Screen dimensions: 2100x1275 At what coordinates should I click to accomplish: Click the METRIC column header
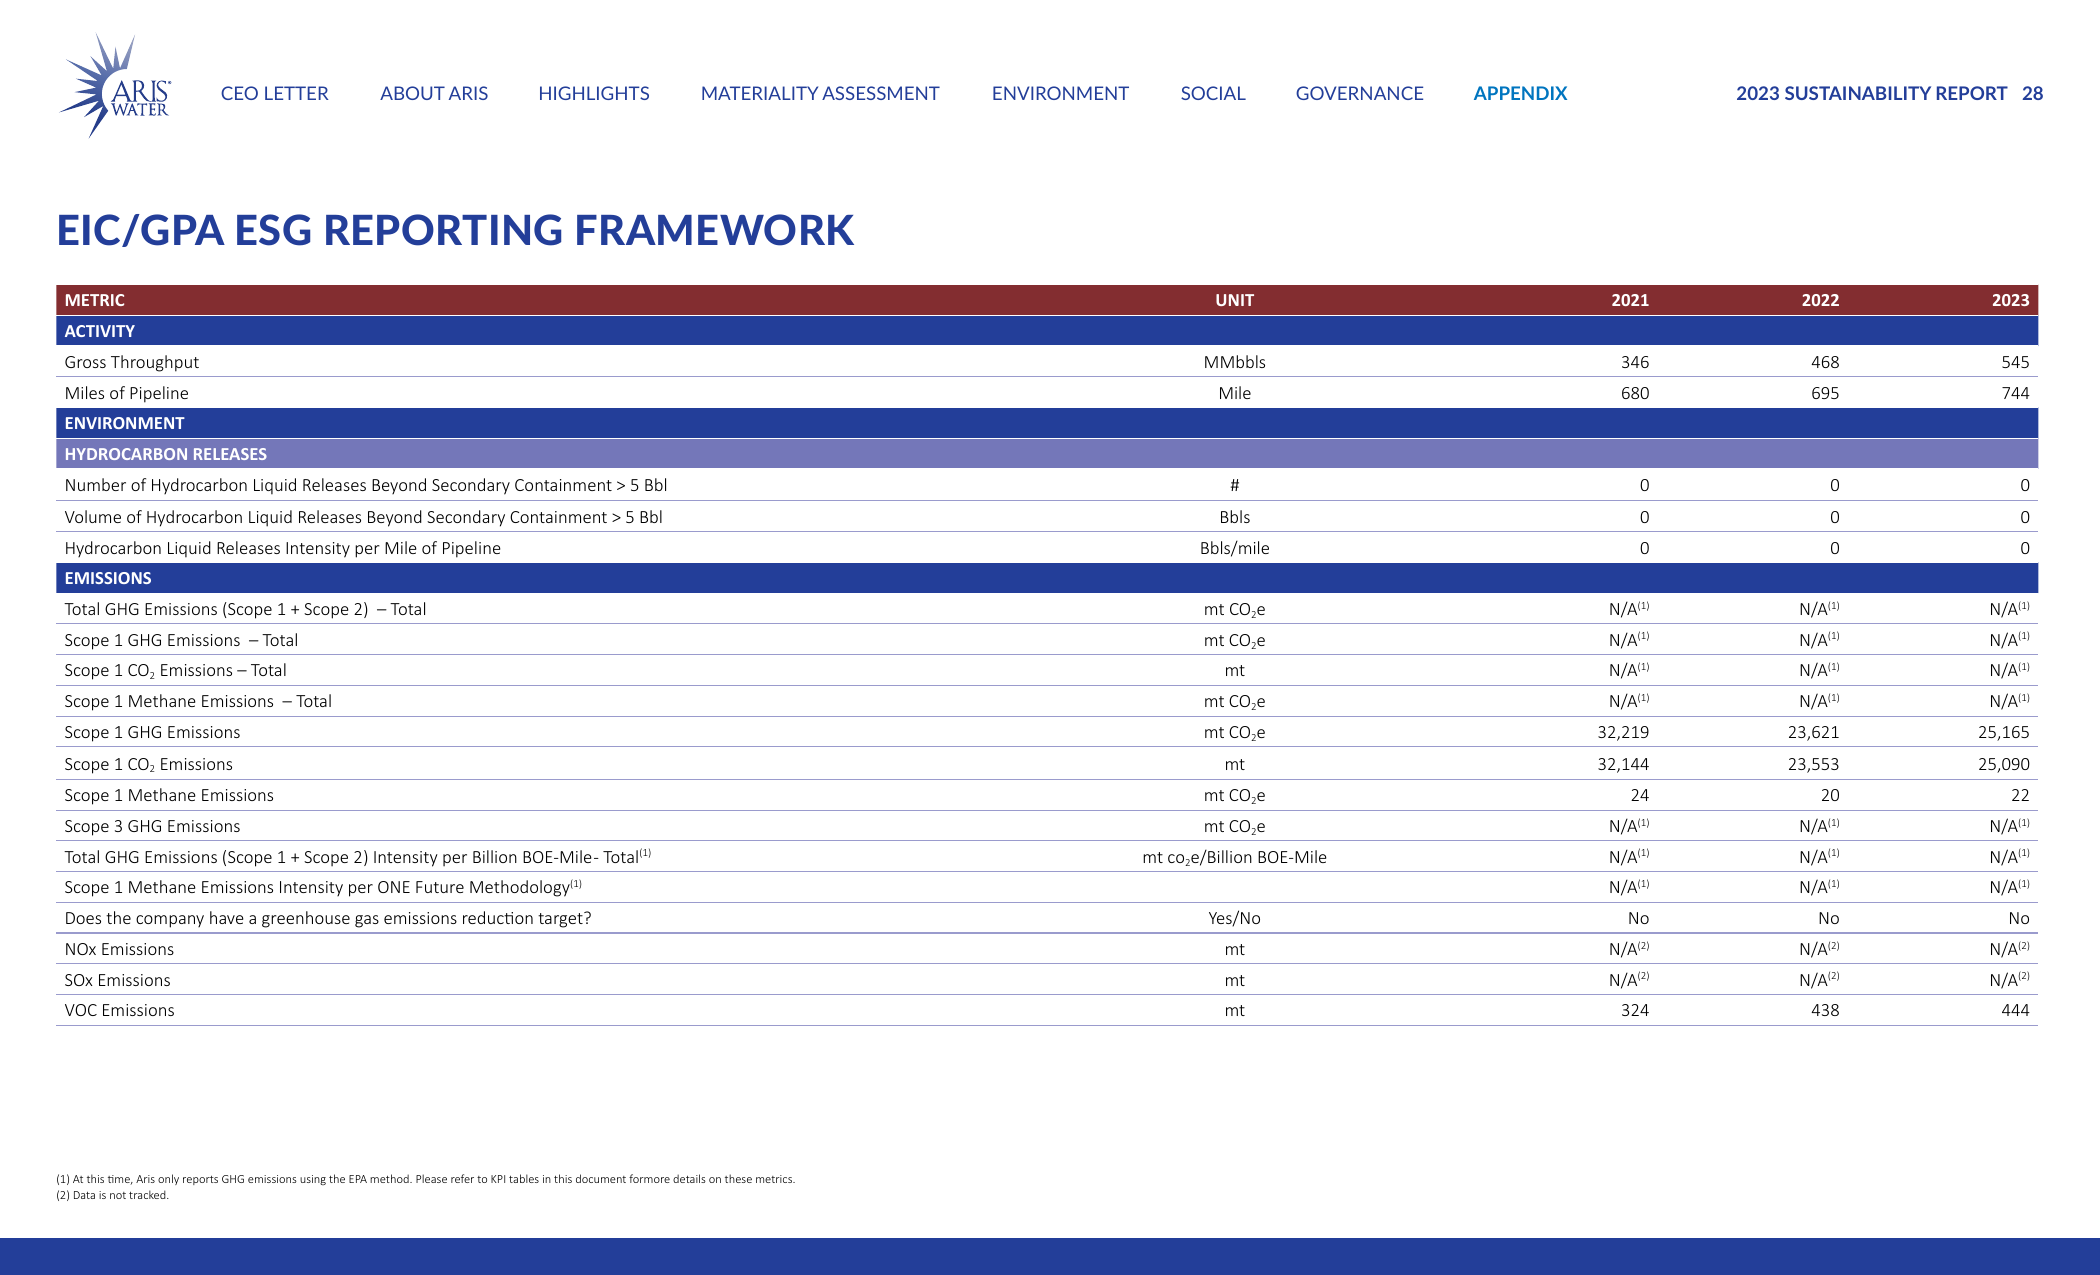[x=95, y=300]
